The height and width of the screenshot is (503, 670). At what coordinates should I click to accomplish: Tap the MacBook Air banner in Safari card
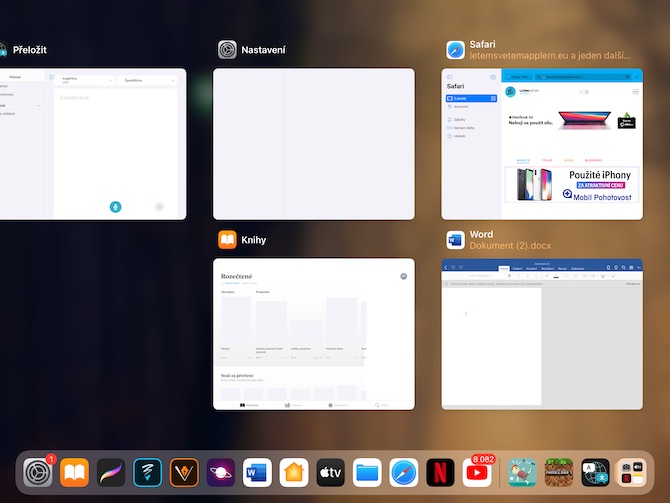click(572, 121)
